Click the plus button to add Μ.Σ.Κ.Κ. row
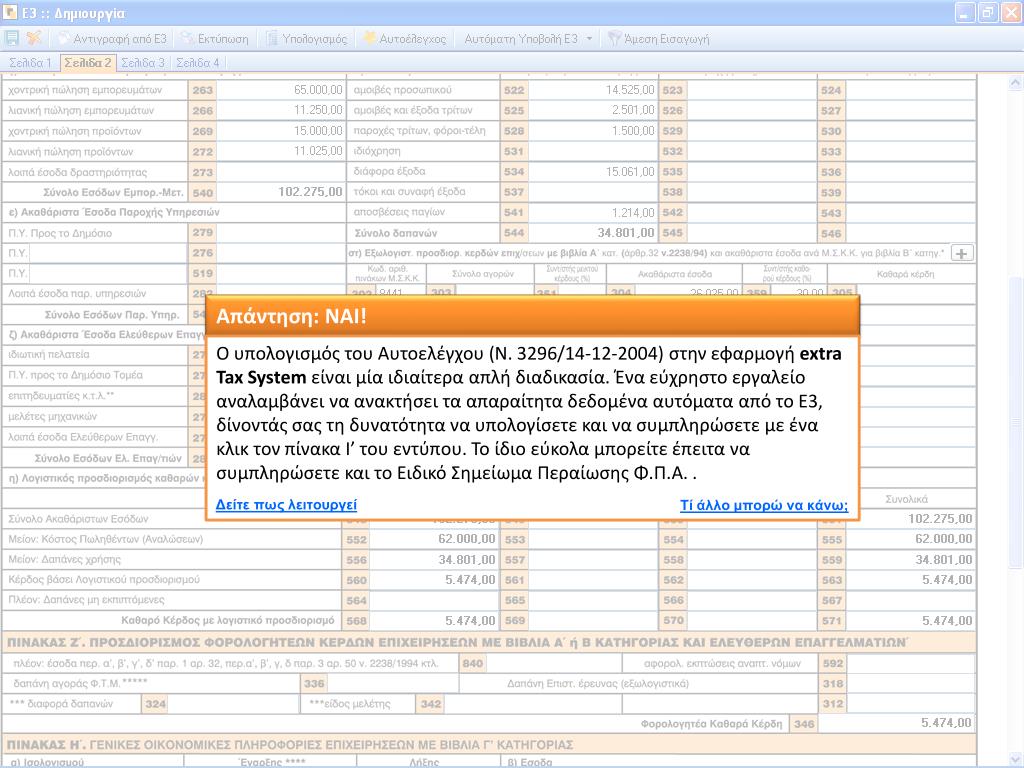Screen dimensions: 1024x768 click(961, 253)
